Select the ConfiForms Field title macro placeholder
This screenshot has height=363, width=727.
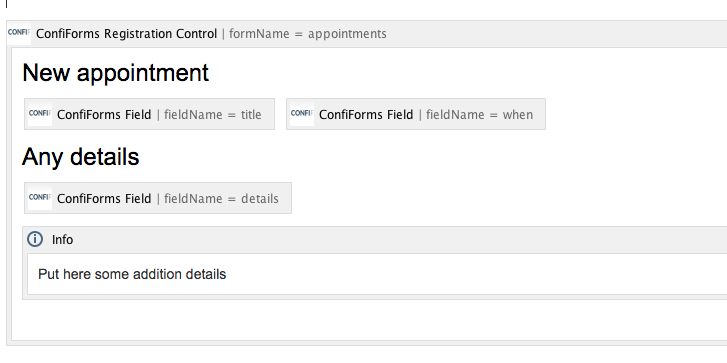(149, 114)
